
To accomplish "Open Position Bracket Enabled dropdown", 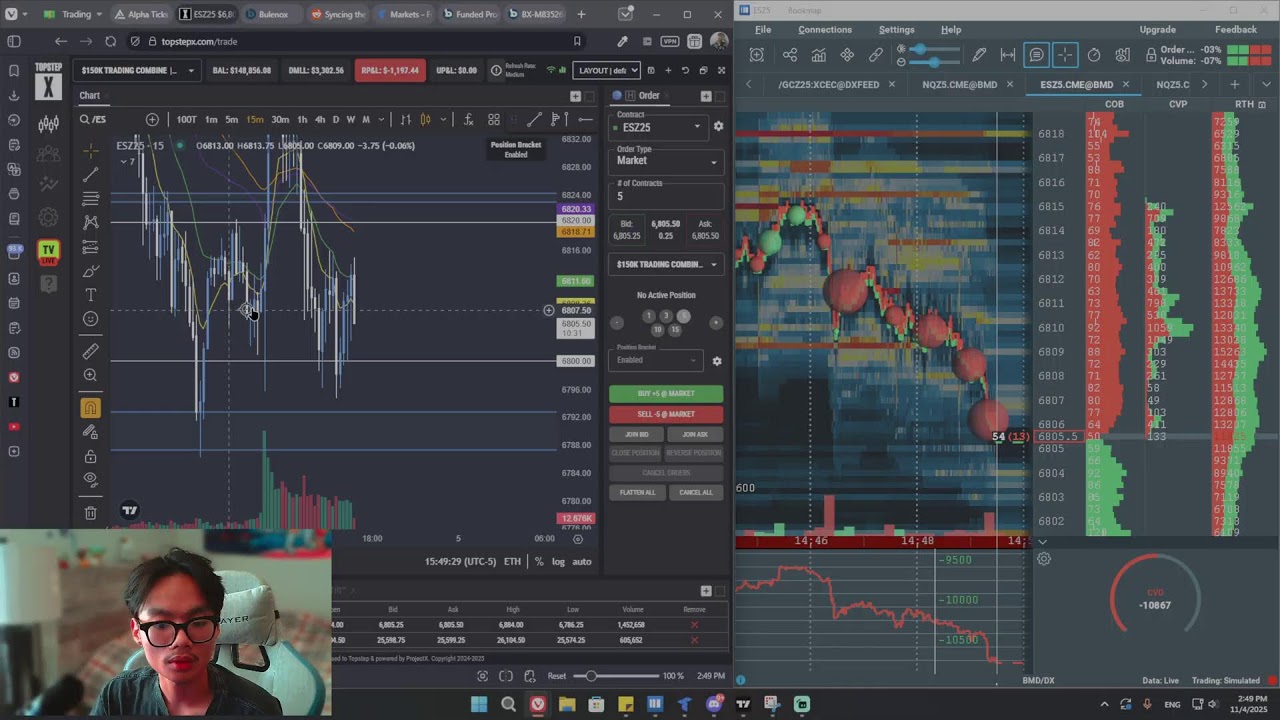I will tap(657, 360).
